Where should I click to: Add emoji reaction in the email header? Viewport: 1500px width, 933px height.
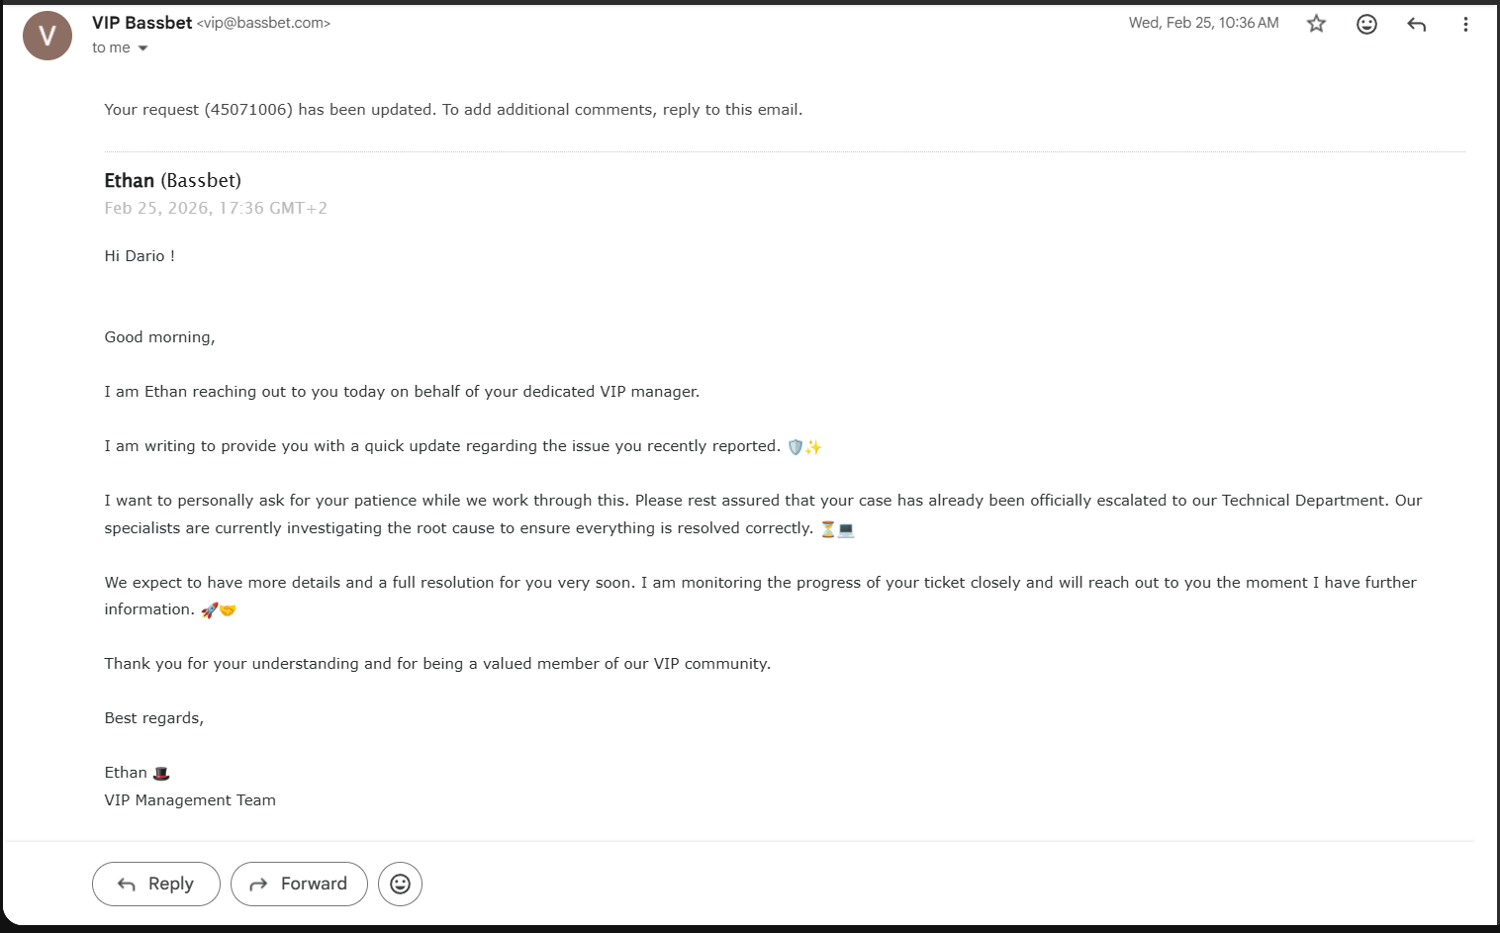pyautogui.click(x=1366, y=24)
